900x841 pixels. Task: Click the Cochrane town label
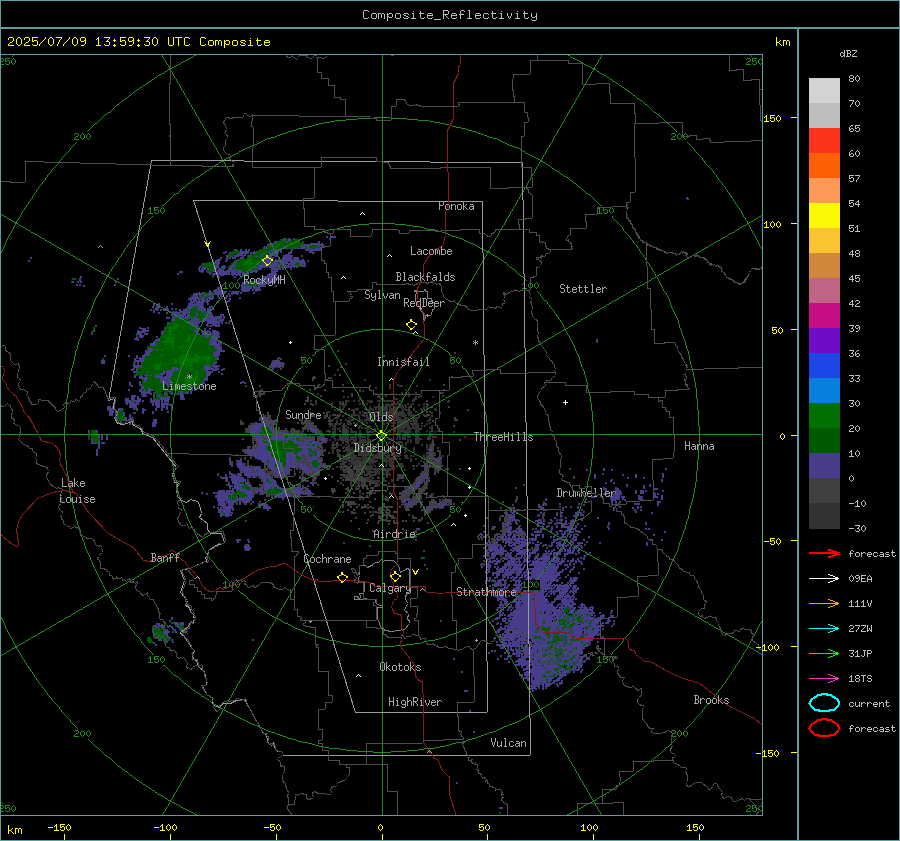pos(327,559)
